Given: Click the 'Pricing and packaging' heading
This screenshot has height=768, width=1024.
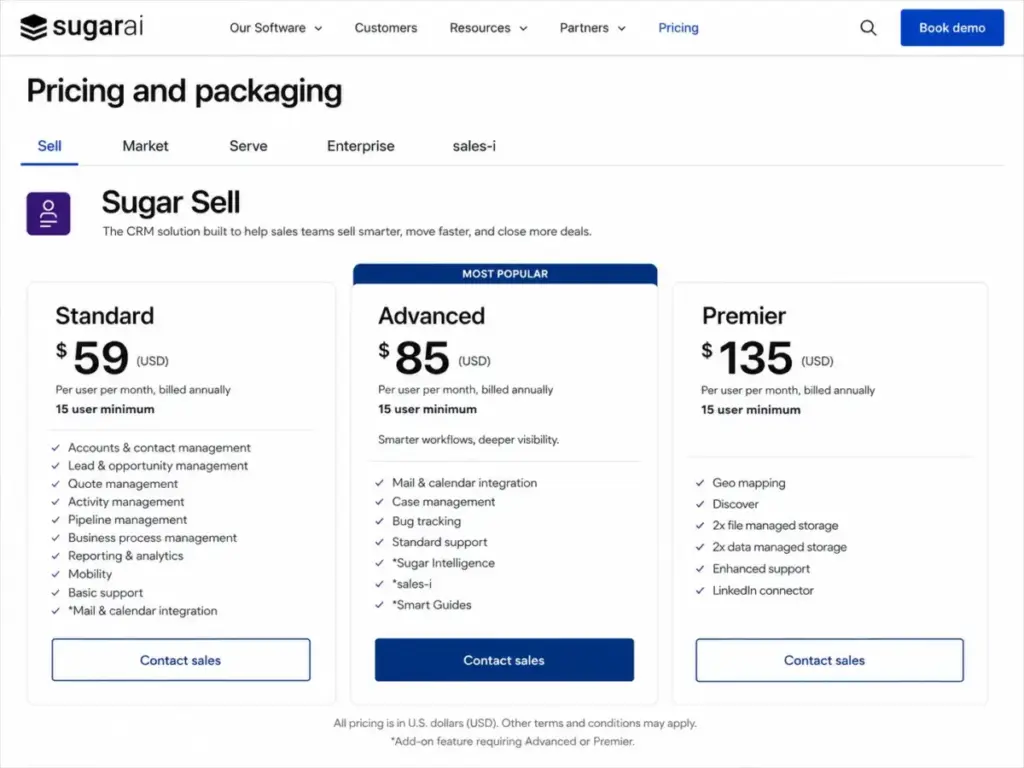Looking at the screenshot, I should [184, 91].
